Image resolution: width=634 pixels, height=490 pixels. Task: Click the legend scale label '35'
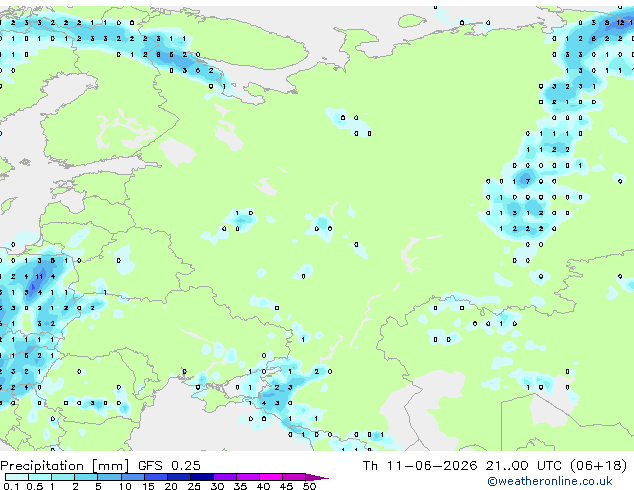(240, 486)
